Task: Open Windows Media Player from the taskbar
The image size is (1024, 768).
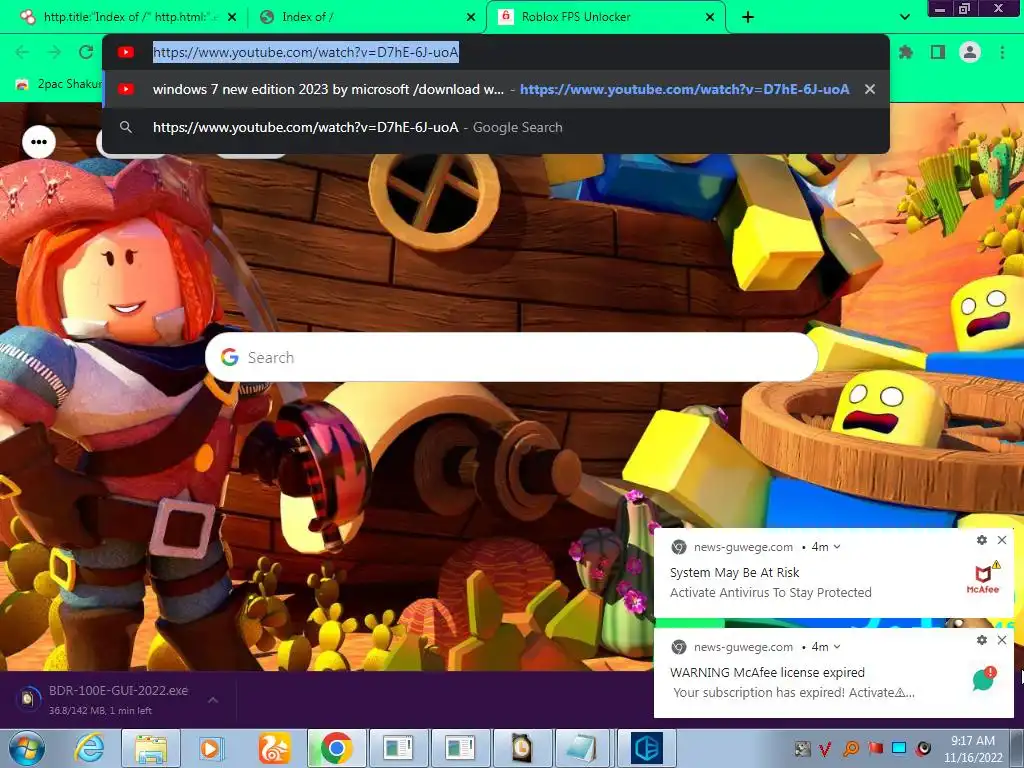Action: pyautogui.click(x=210, y=748)
